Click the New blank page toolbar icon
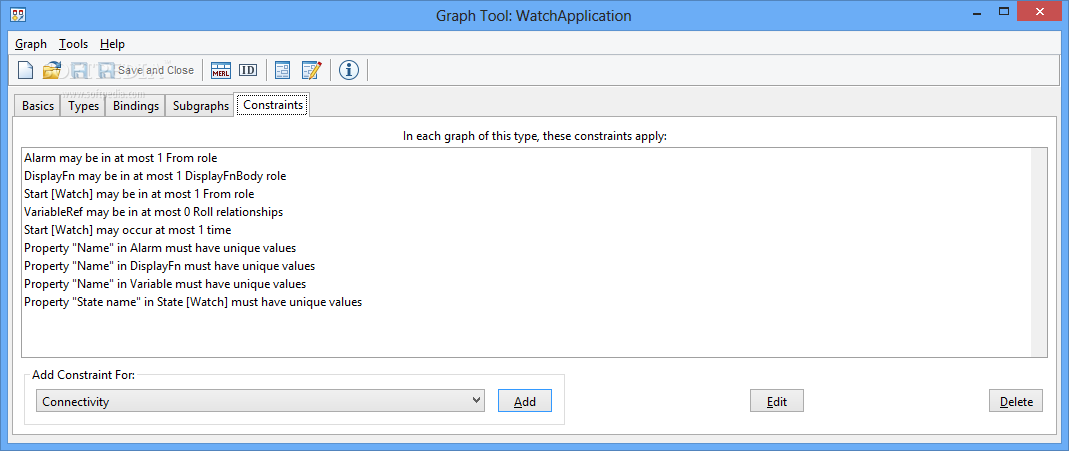Image resolution: width=1069 pixels, height=451 pixels. click(x=25, y=69)
